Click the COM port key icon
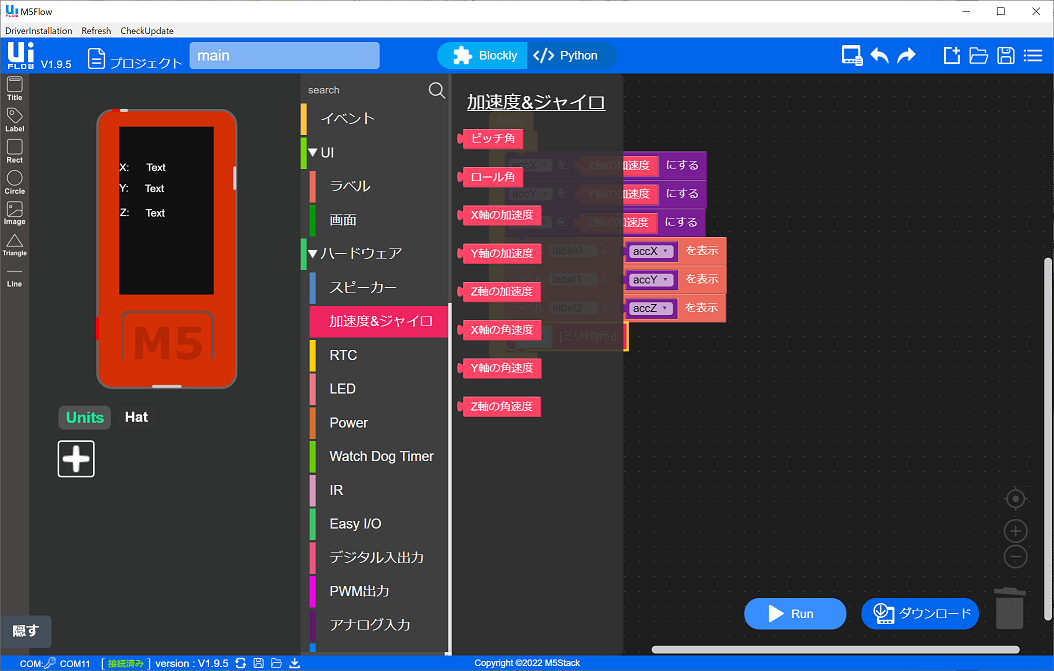 50,663
